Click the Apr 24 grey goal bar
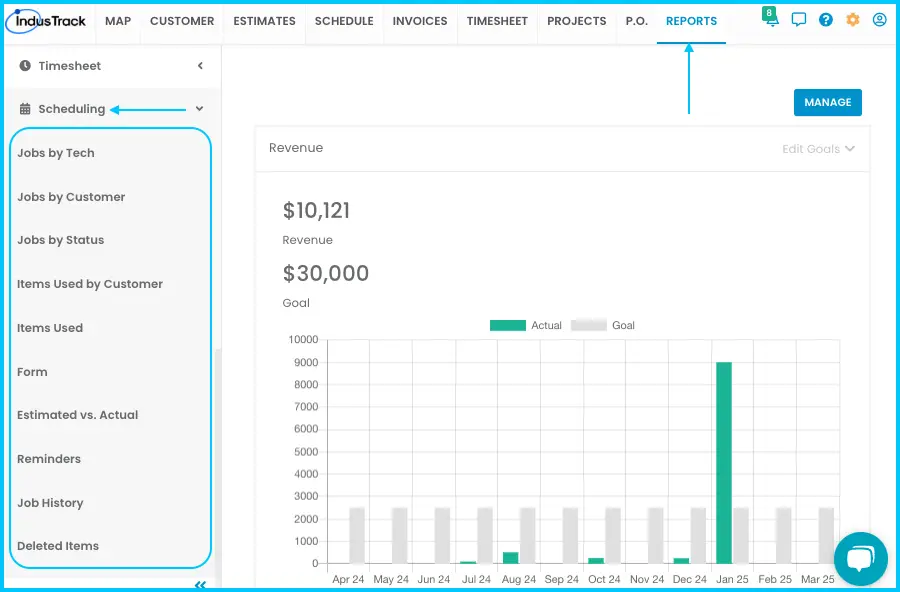 [x=357, y=535]
